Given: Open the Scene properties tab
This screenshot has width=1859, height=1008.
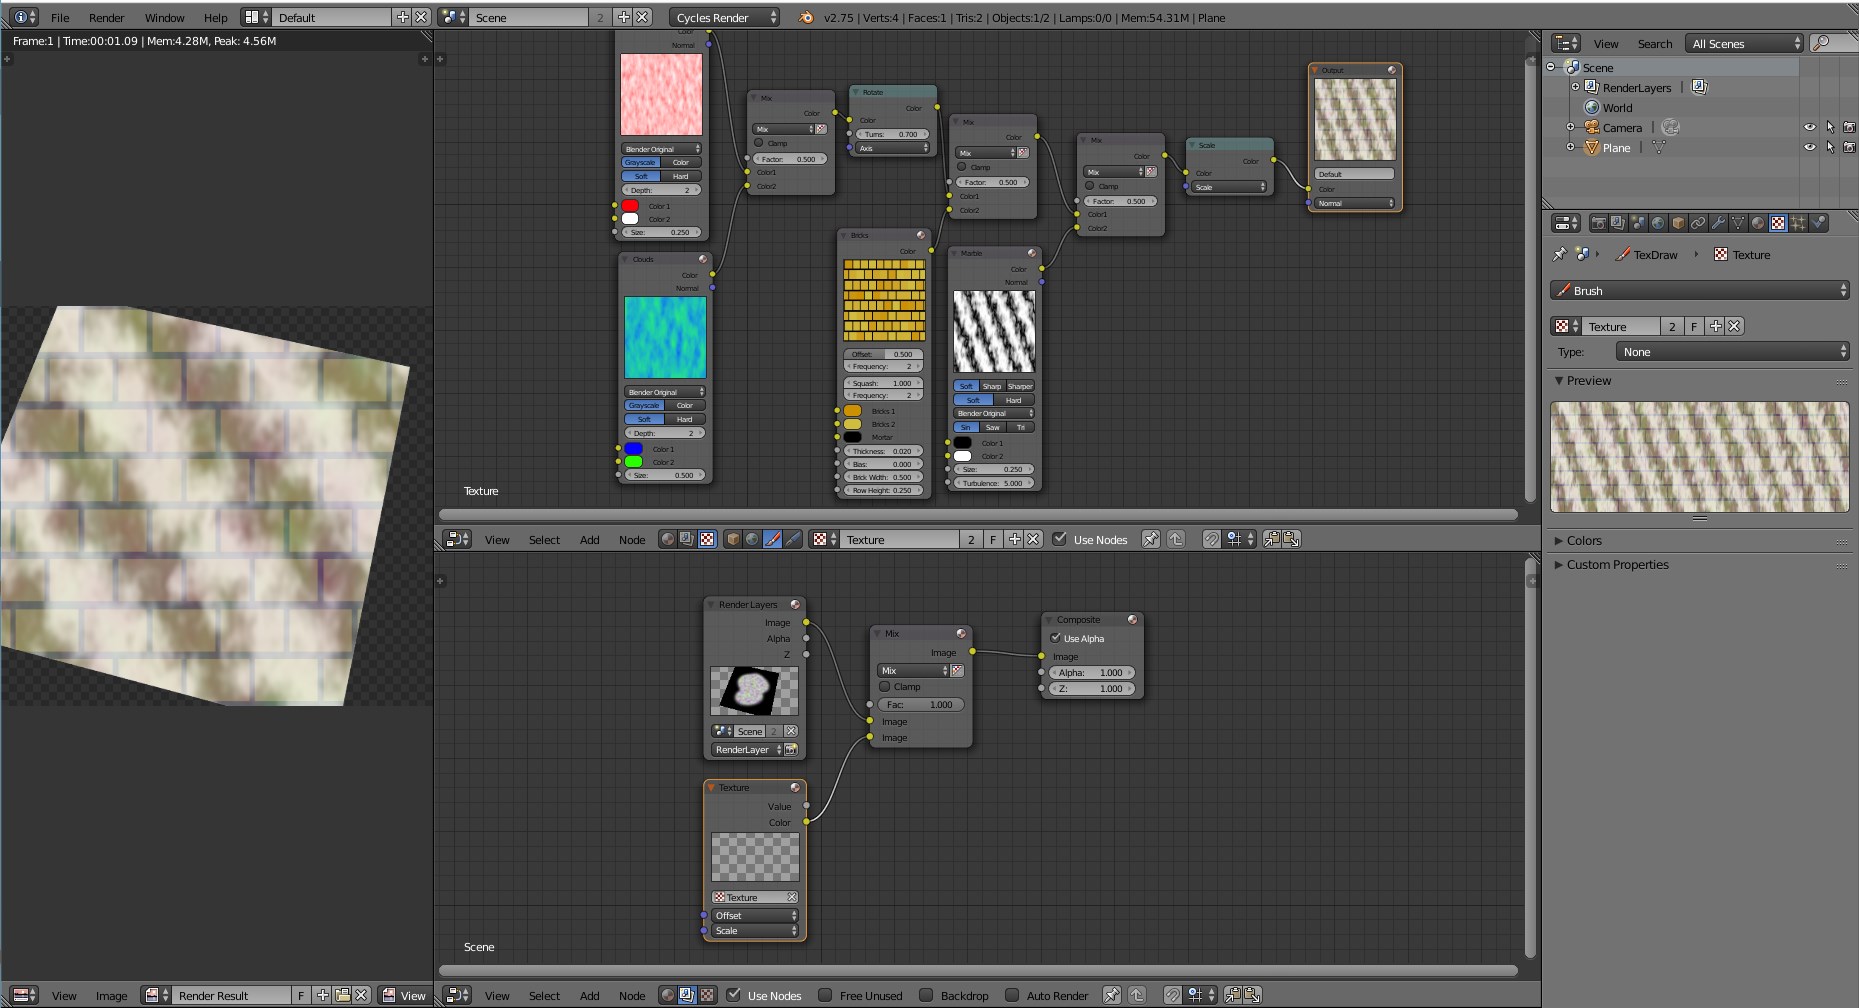Looking at the screenshot, I should tap(1638, 223).
